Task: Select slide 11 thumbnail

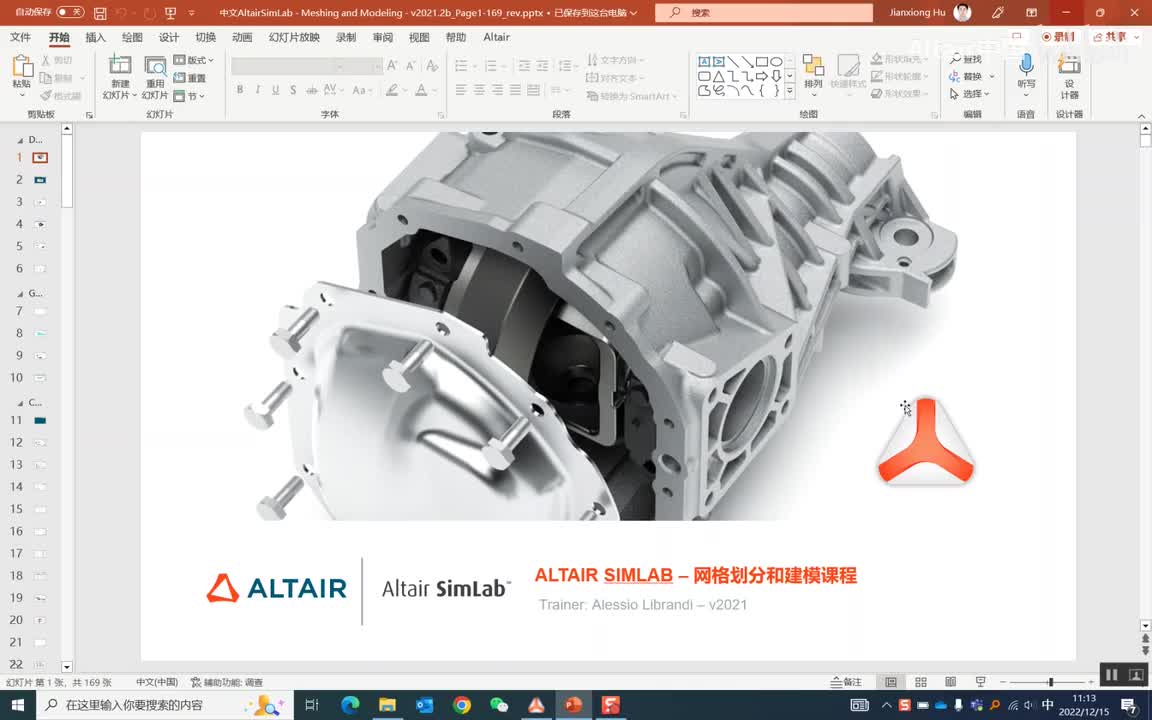Action: point(40,420)
